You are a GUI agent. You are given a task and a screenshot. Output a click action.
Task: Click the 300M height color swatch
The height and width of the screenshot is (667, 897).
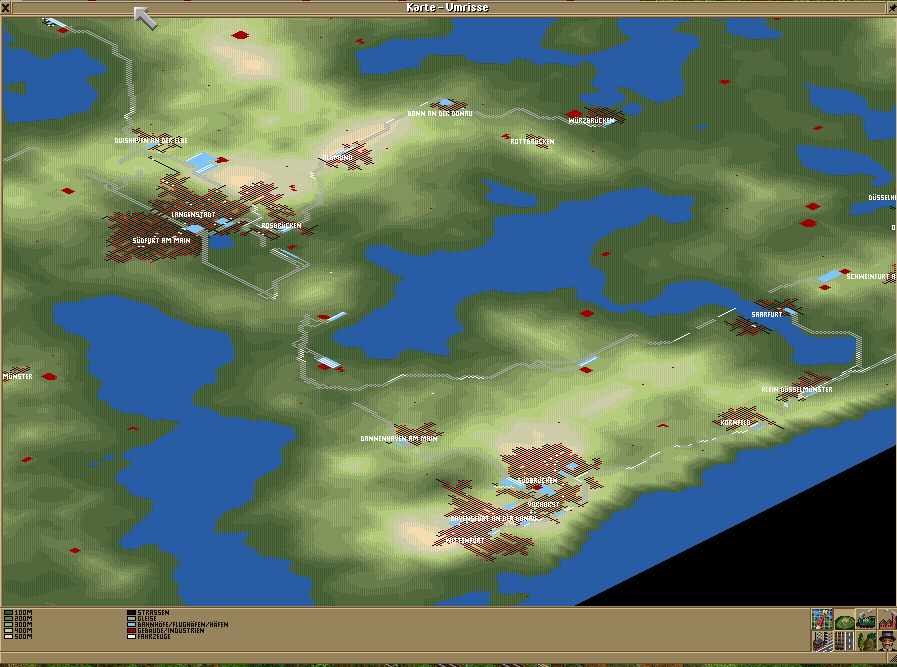8,625
